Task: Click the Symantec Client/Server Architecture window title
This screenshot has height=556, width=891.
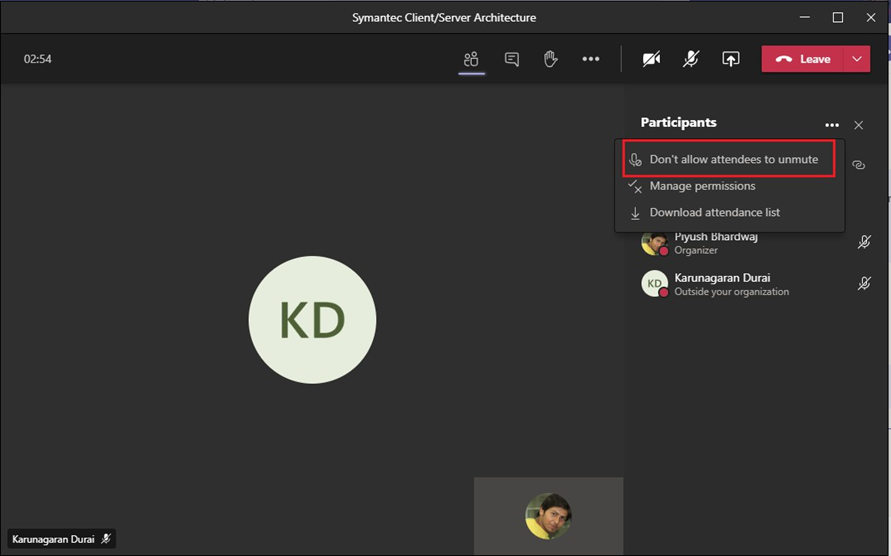Action: [x=444, y=18]
